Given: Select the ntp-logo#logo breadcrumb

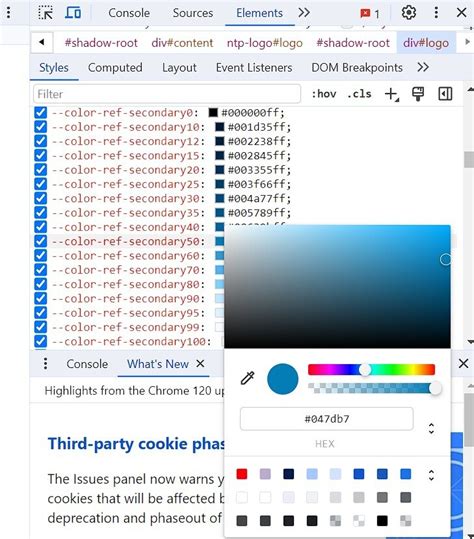Looking at the screenshot, I should [265, 43].
